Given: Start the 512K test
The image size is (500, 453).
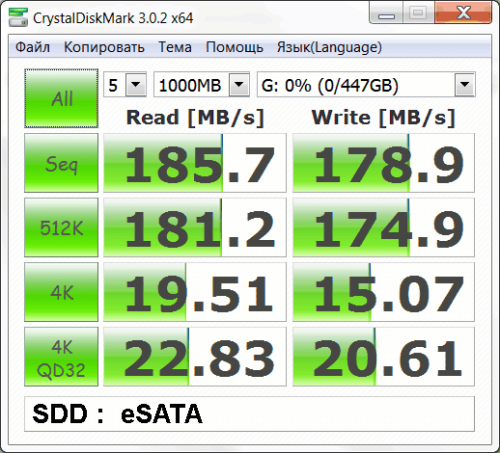Looking at the screenshot, I should [61, 228].
